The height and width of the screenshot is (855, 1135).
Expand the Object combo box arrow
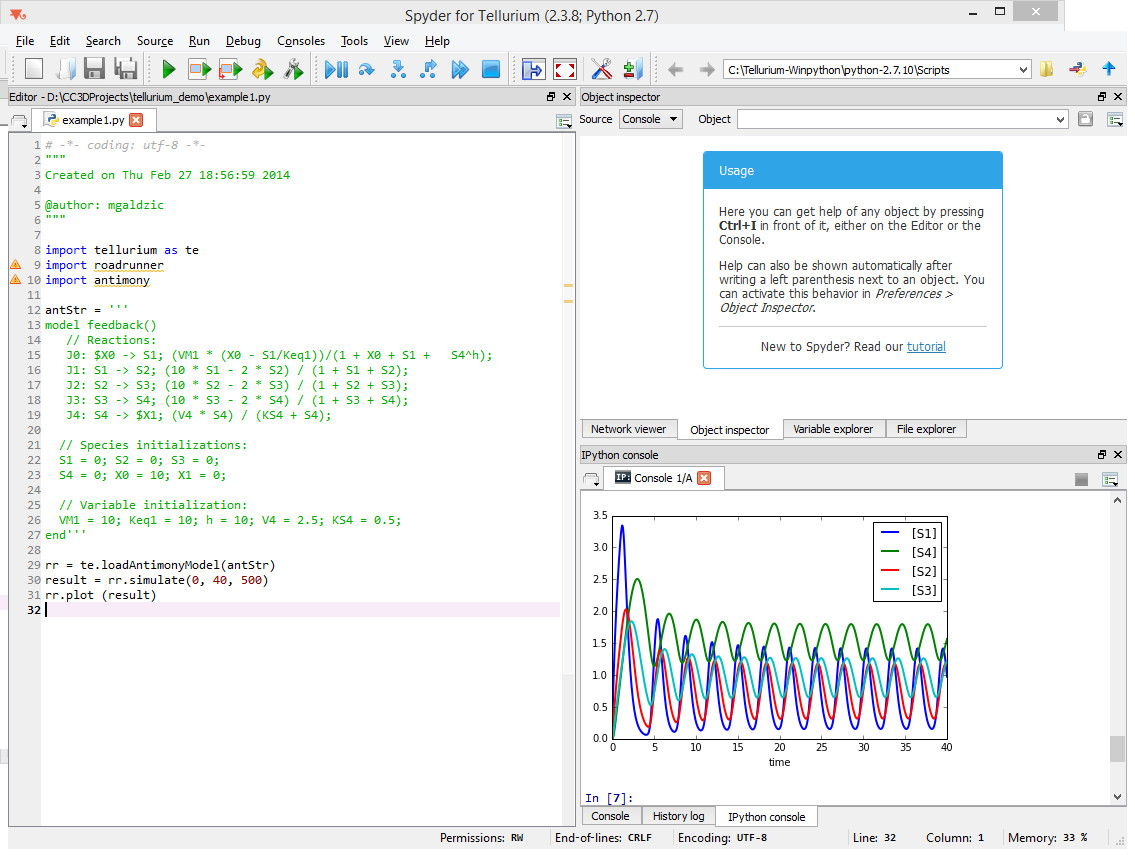tap(1060, 119)
